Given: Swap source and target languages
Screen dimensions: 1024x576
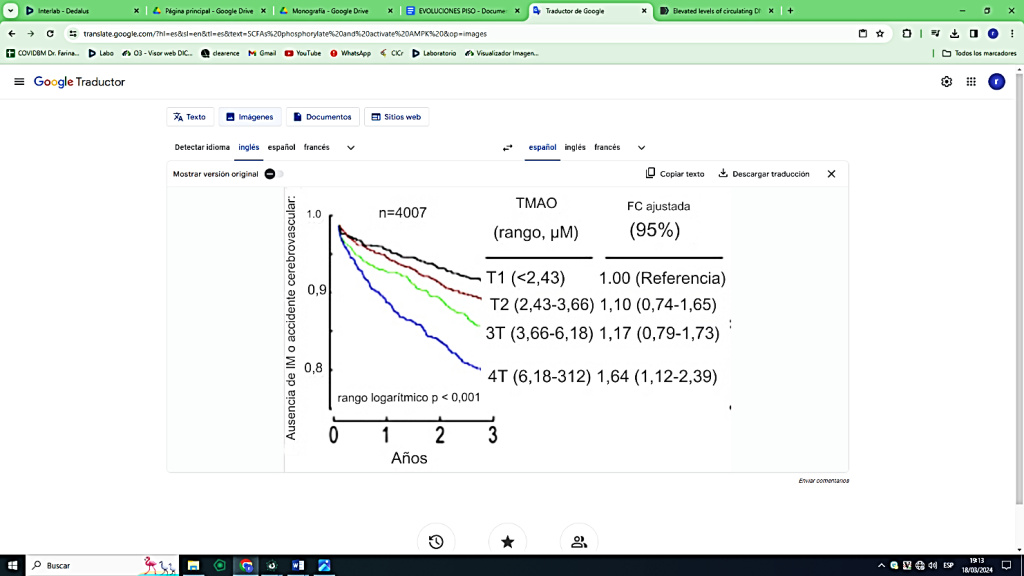Looking at the screenshot, I should (507, 148).
